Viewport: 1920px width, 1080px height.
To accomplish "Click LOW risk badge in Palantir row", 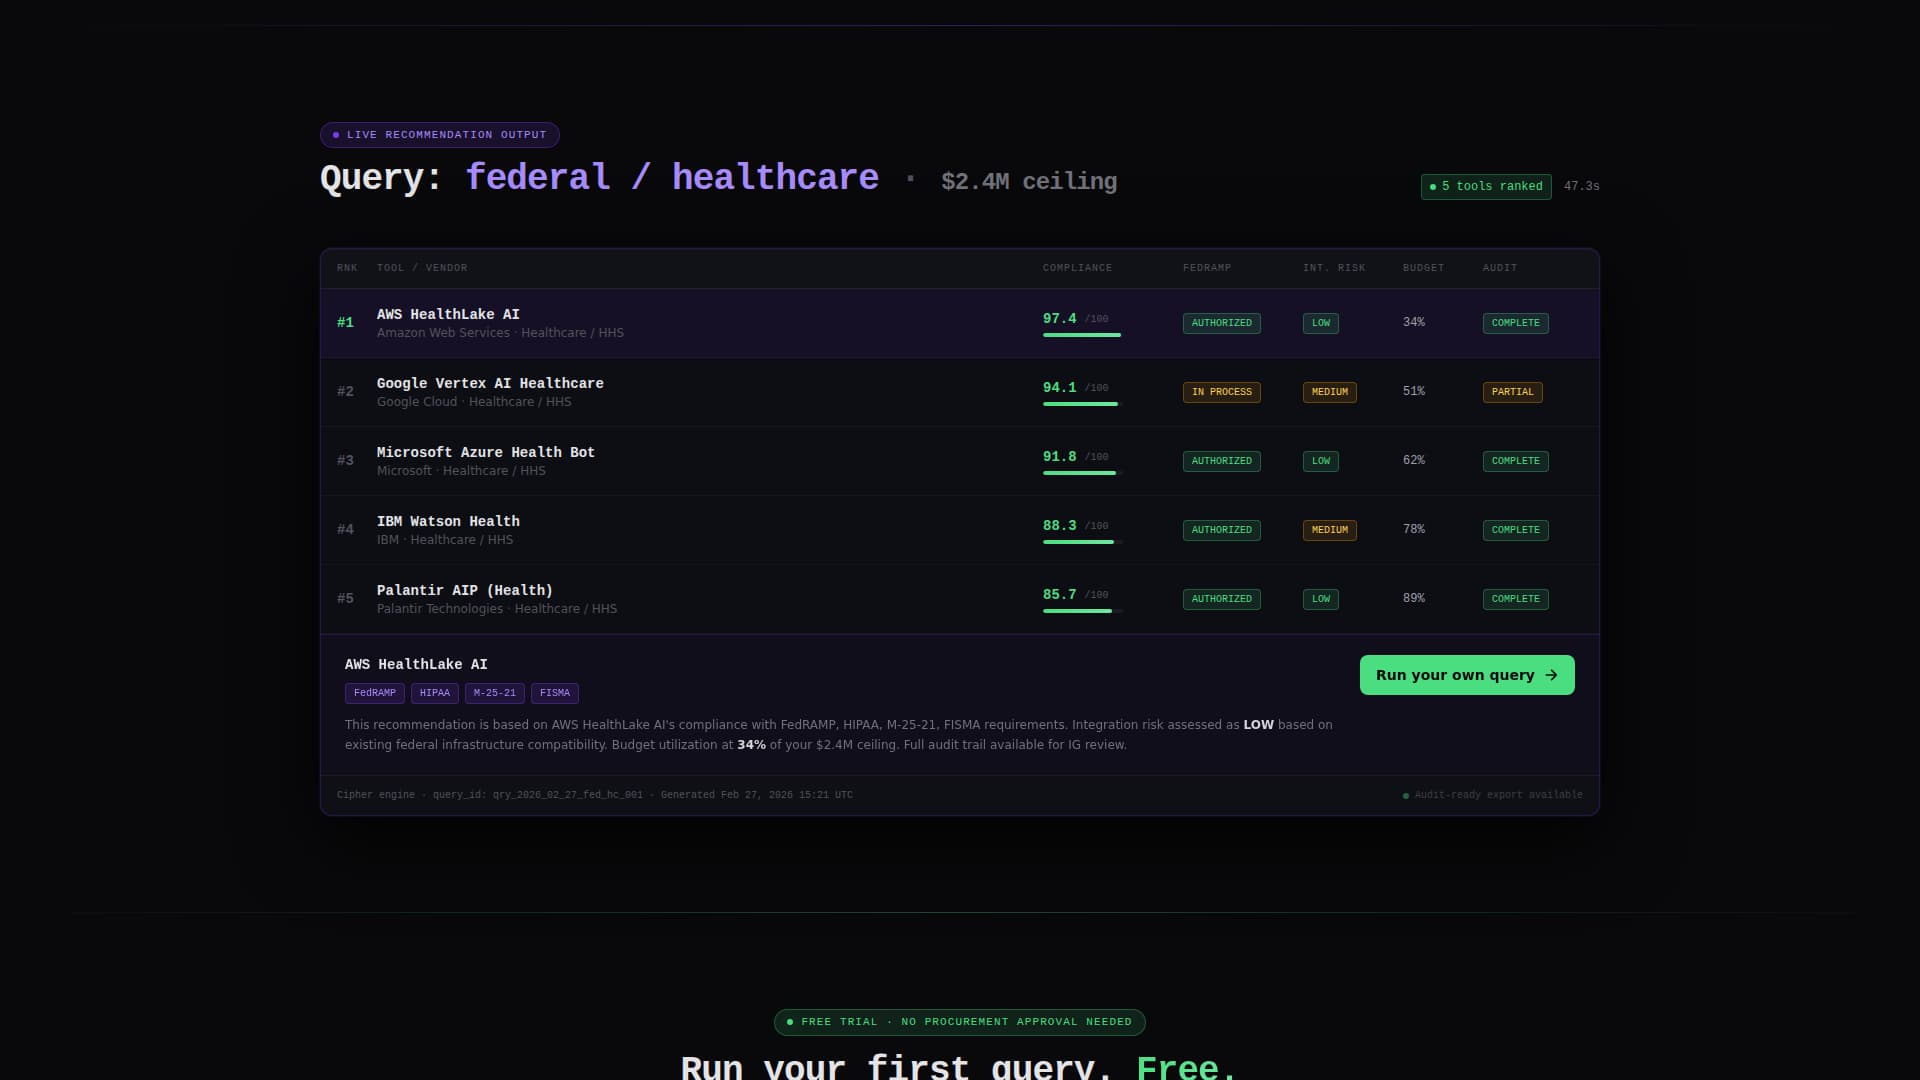I will [x=1321, y=599].
